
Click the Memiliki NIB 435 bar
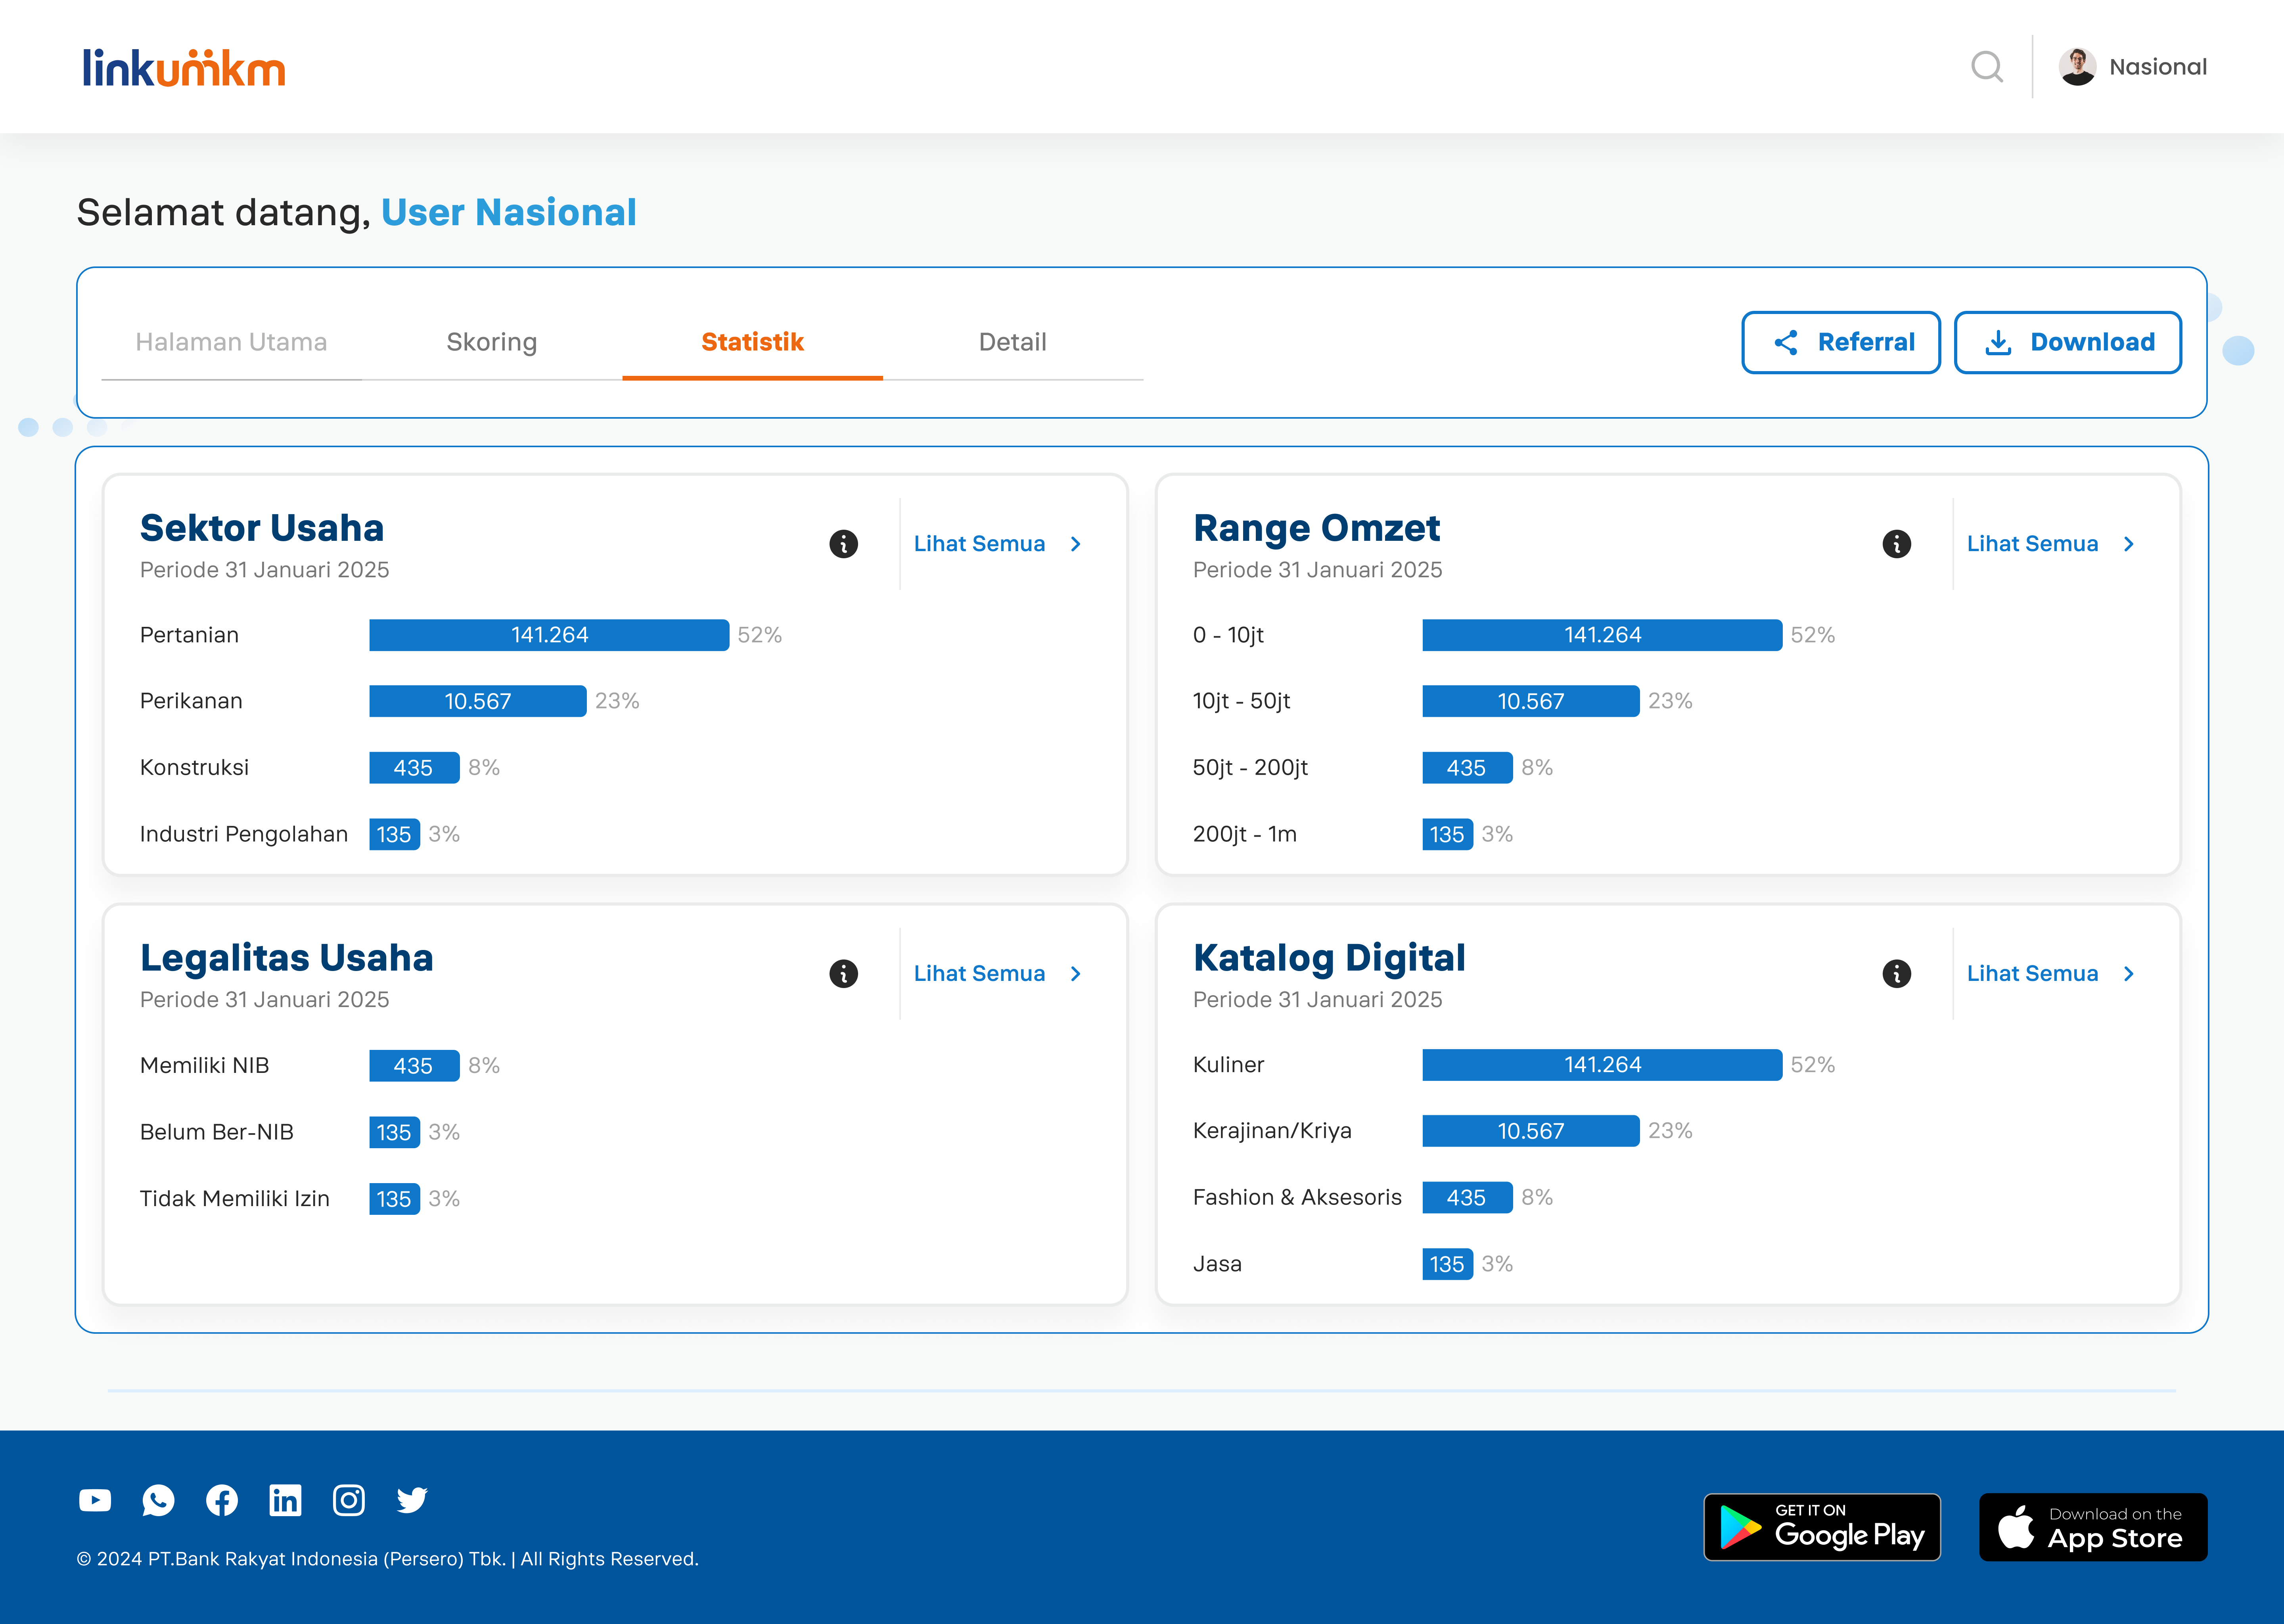pos(414,1066)
